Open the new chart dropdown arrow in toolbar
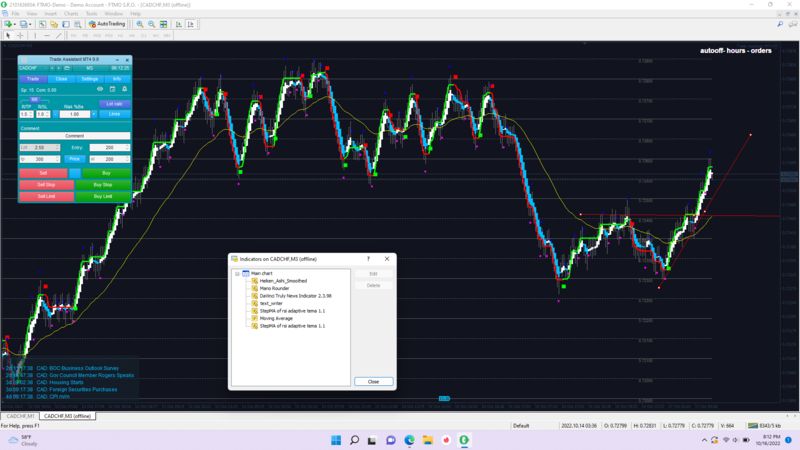 (14, 23)
